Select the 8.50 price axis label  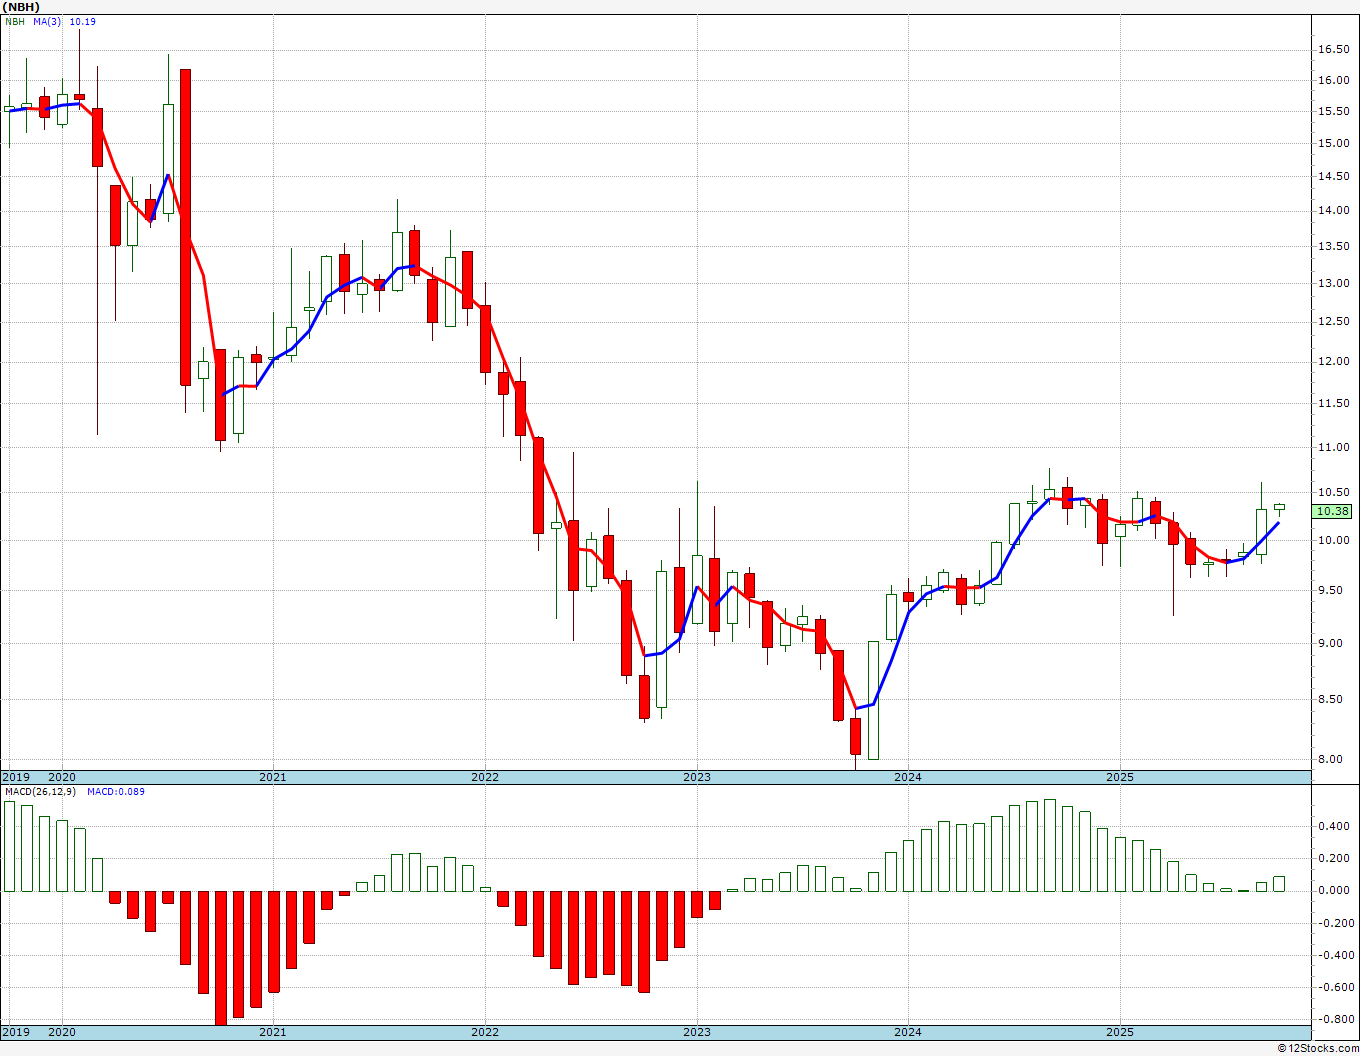(x=1332, y=699)
